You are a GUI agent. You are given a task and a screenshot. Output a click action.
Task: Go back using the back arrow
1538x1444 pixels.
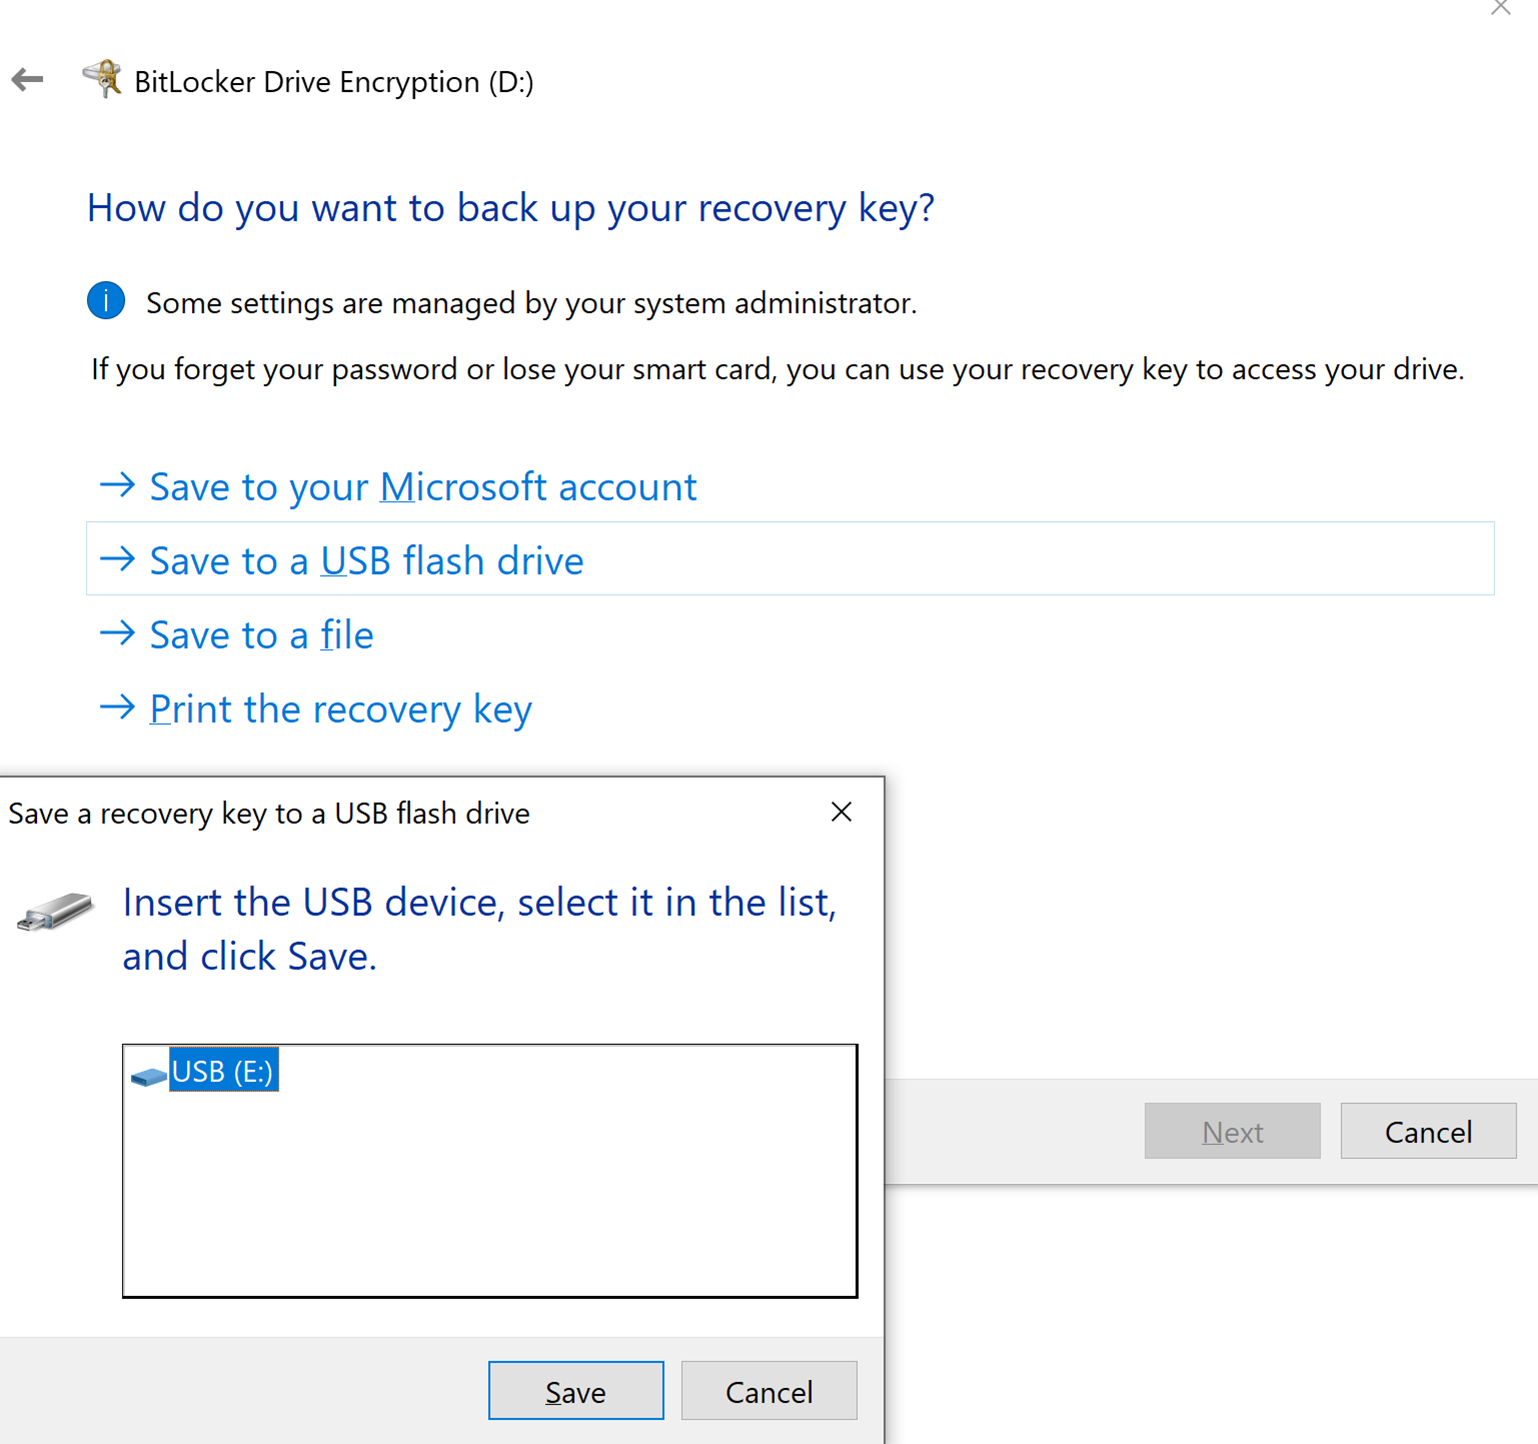coord(28,80)
